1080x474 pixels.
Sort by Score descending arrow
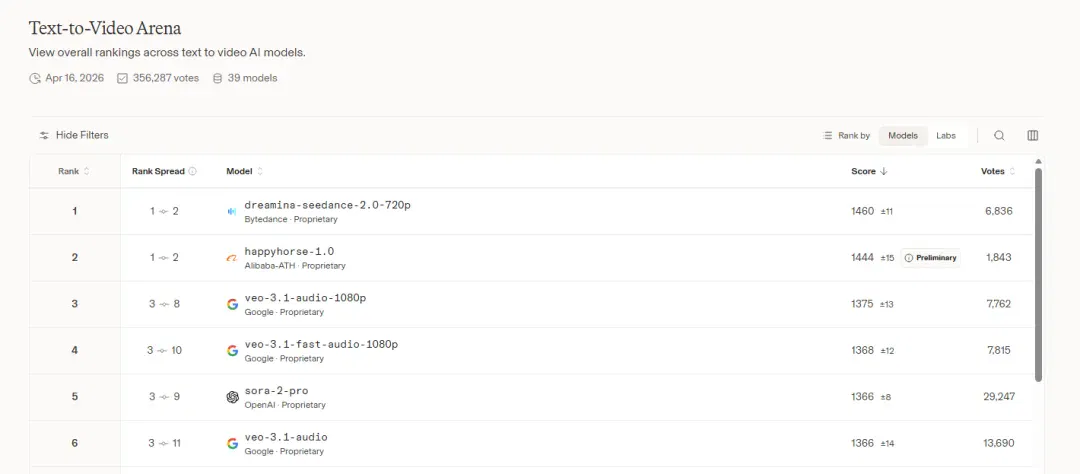click(884, 172)
